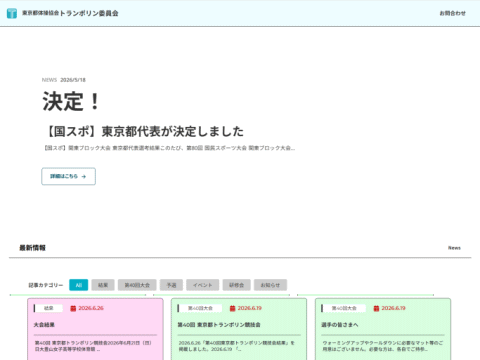Click the teal T logo icon in header

pos(12,13)
